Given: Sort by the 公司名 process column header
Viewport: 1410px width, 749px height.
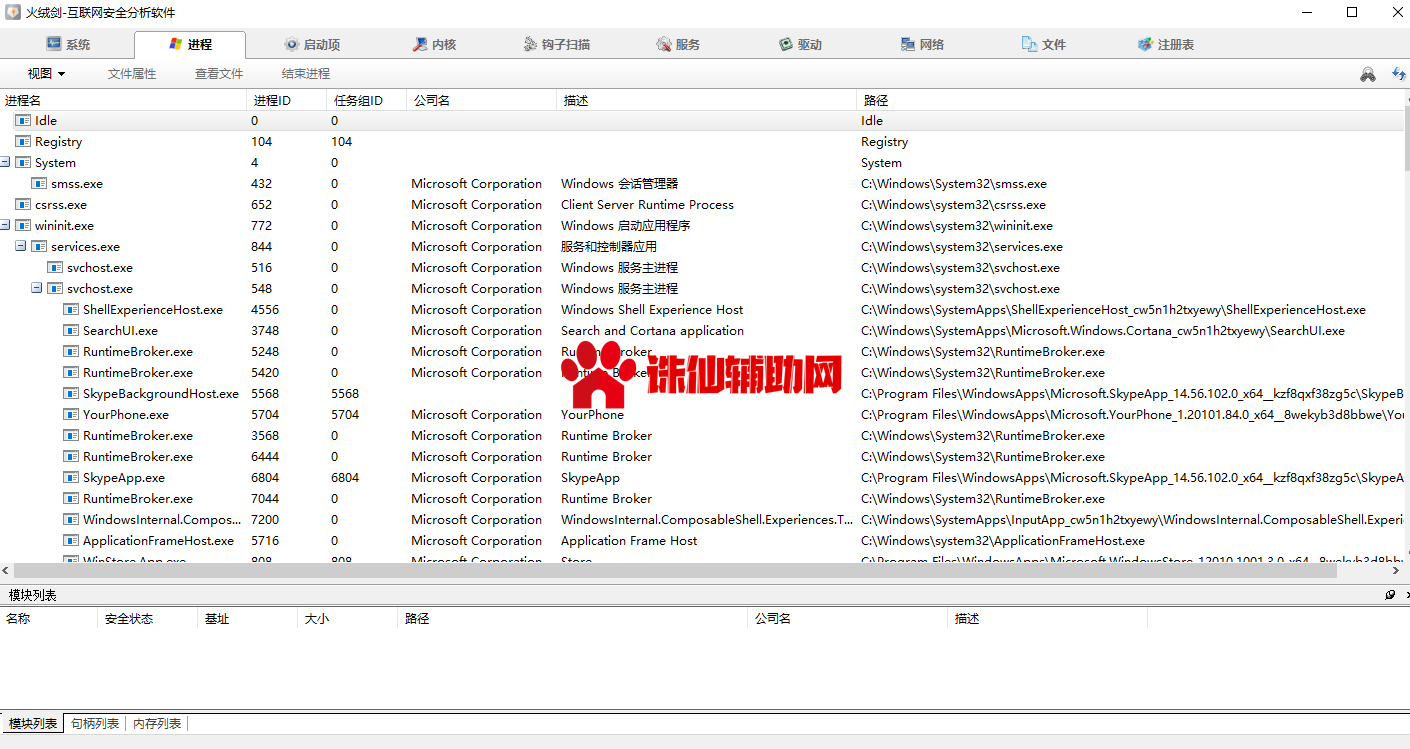Looking at the screenshot, I should click(x=481, y=100).
